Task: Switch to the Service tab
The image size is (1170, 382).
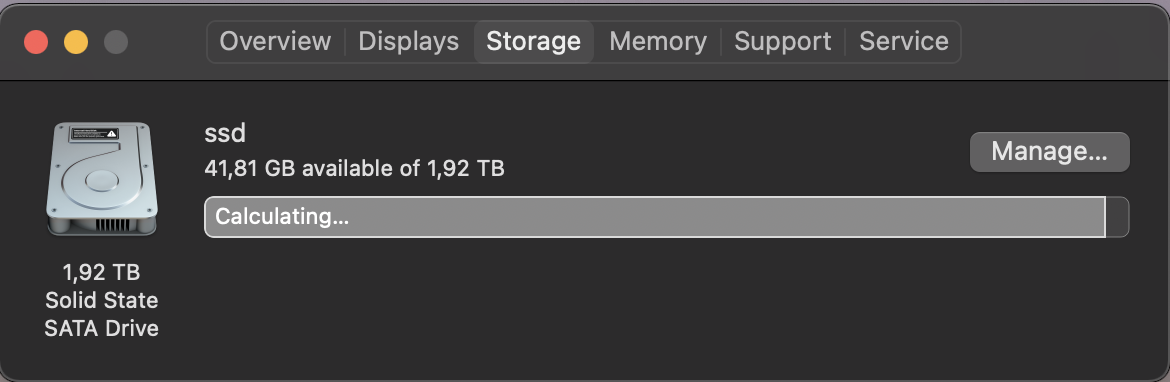Action: point(904,41)
